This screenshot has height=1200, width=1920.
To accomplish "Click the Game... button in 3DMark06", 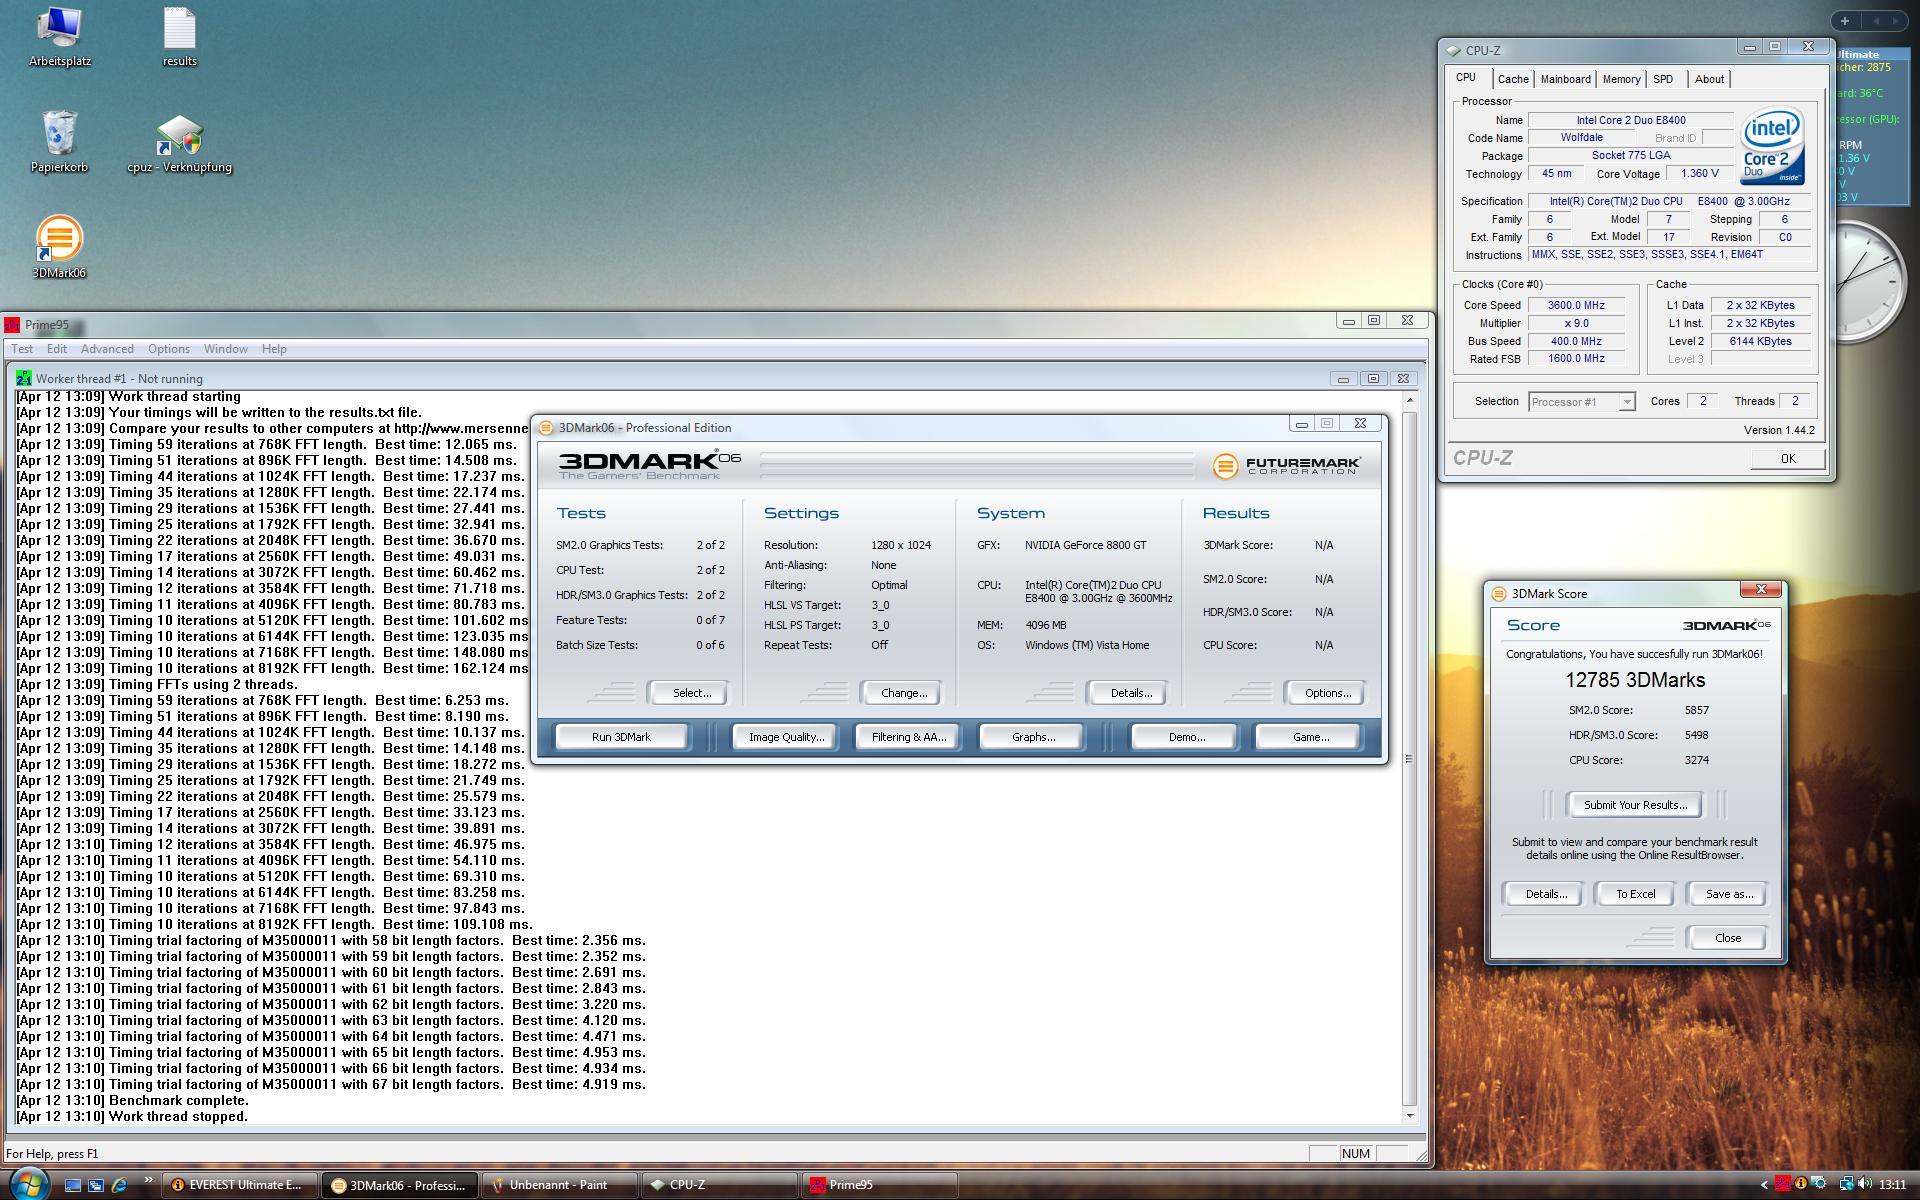I will point(1310,737).
